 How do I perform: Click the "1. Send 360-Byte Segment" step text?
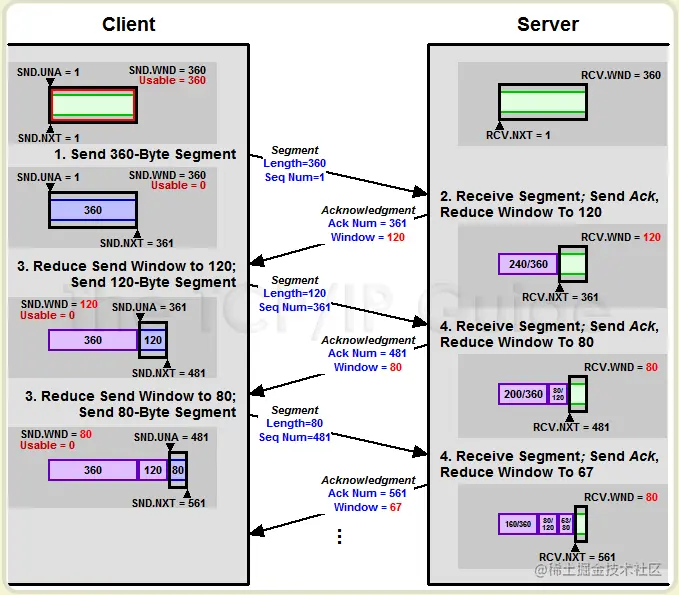tap(145, 154)
